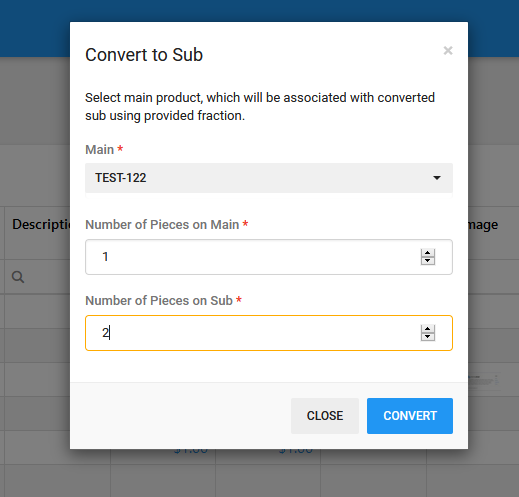Viewport: 519px width, 497px height.
Task: Close the Convert to Sub dialog with X
Action: [448, 51]
